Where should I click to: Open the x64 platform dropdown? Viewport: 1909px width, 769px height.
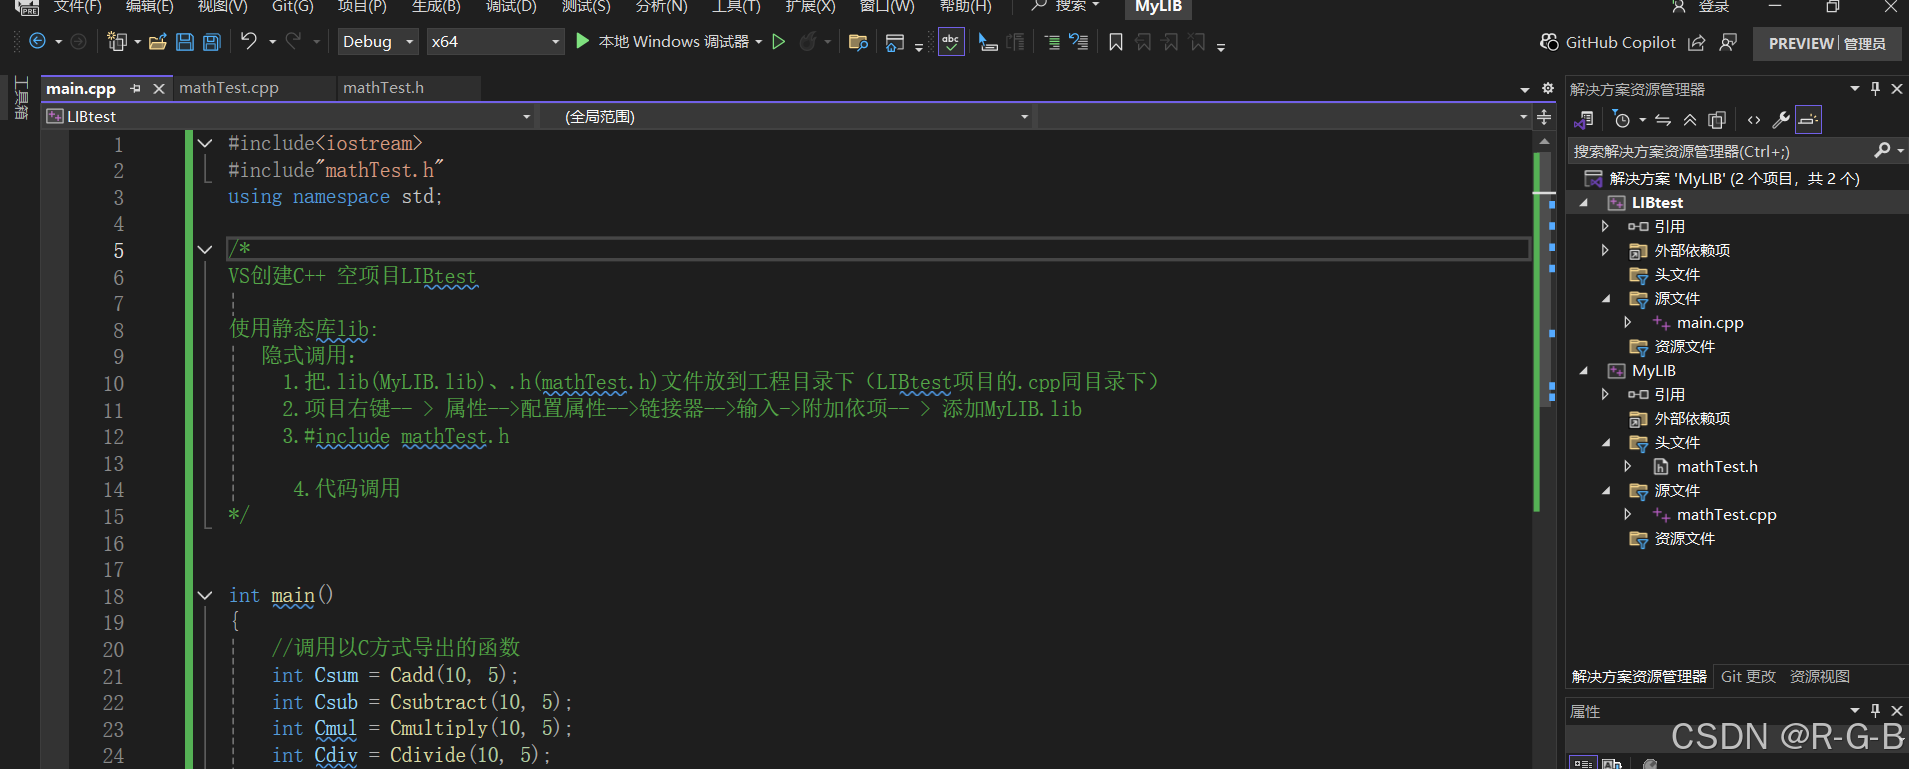[x=495, y=42]
